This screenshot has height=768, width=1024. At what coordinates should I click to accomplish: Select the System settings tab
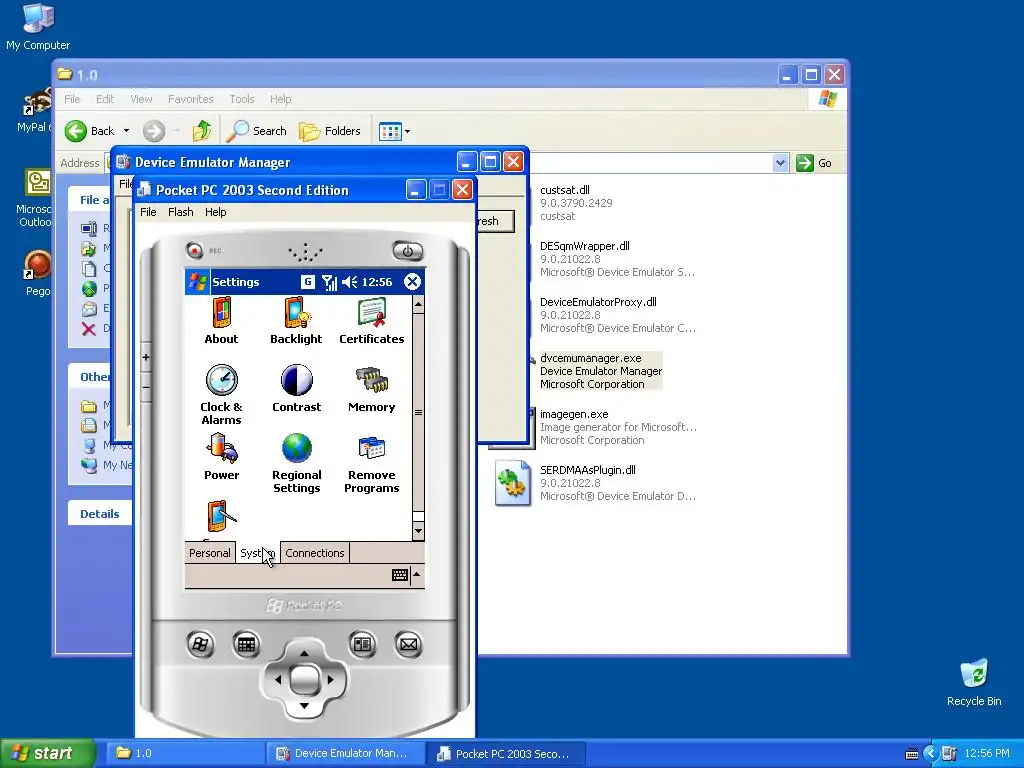(257, 552)
